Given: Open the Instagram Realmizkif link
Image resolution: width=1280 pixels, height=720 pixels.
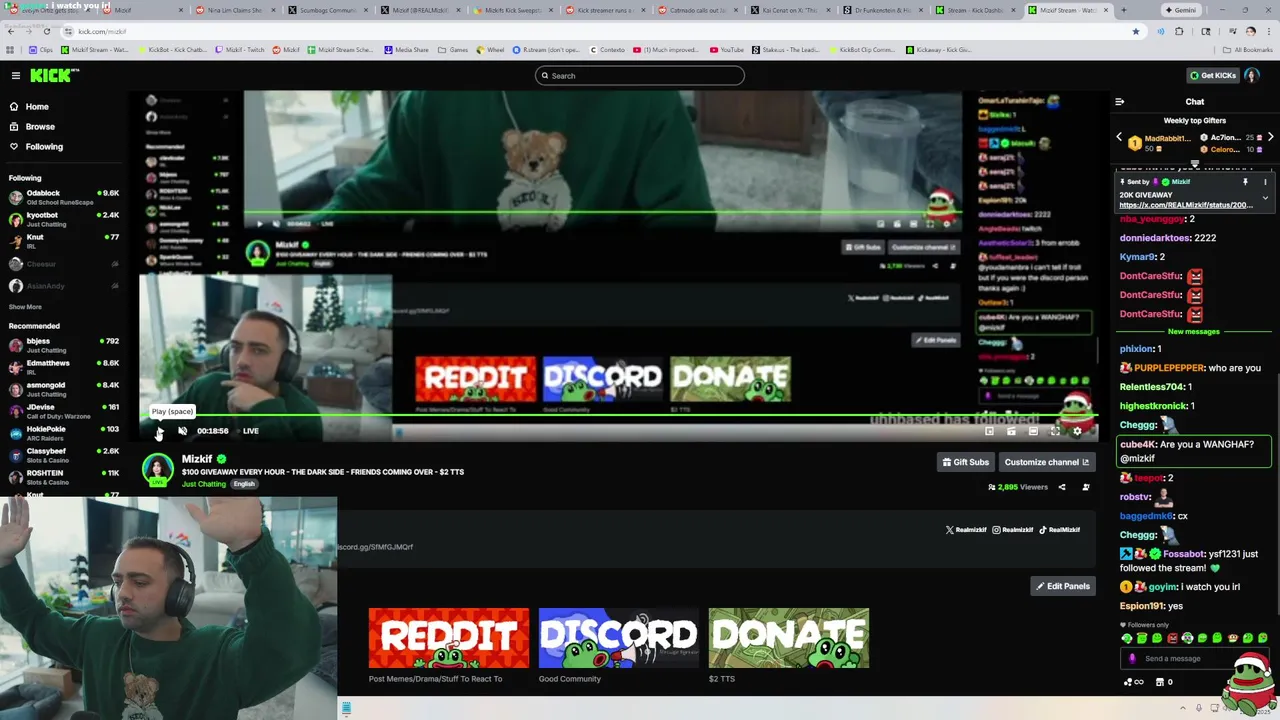Looking at the screenshot, I should pyautogui.click(x=1012, y=530).
